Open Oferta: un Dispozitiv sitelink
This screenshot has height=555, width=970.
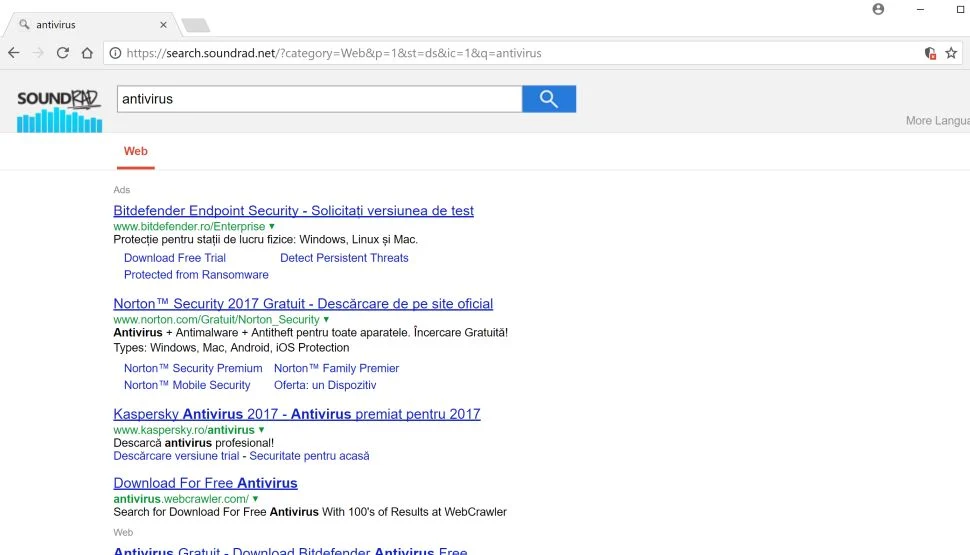coord(325,385)
